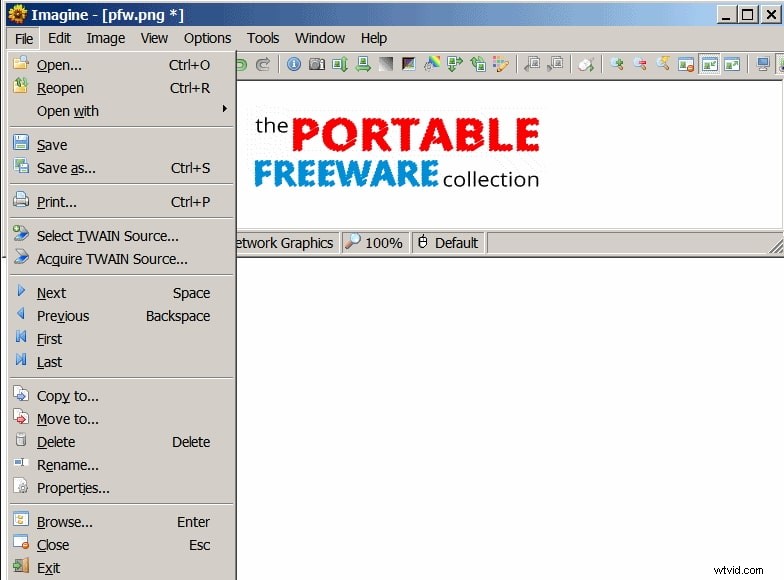Jump to First image menu entry

pos(122,339)
